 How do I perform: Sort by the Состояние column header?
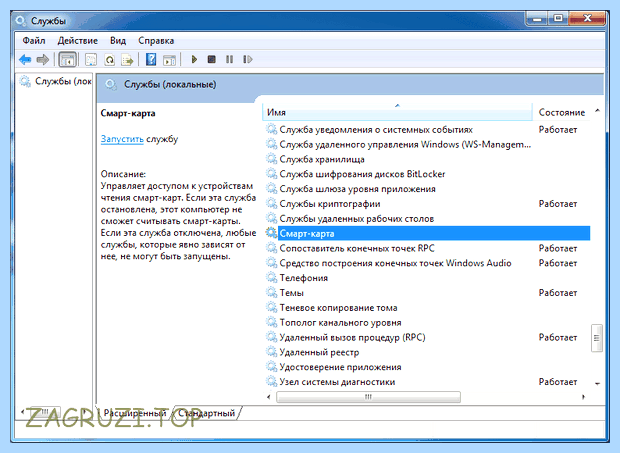pos(561,112)
